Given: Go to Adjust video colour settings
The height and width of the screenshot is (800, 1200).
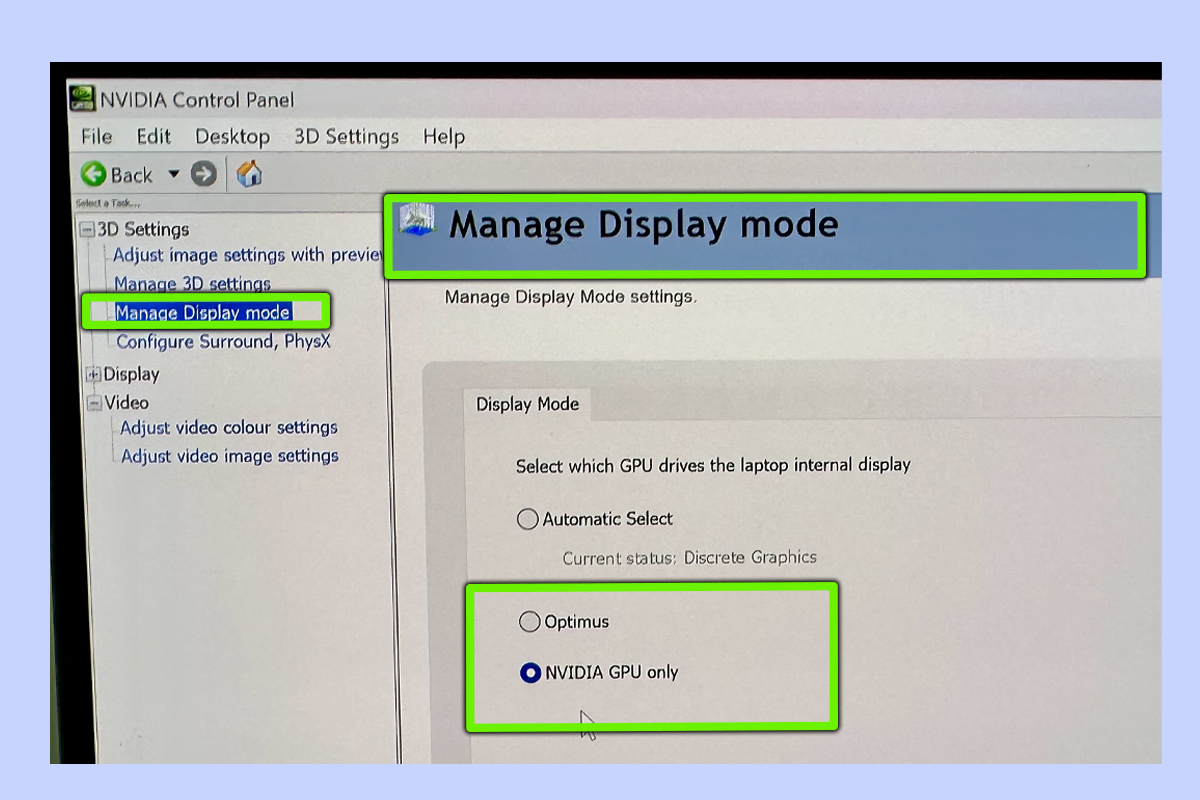Looking at the screenshot, I should point(229,428).
